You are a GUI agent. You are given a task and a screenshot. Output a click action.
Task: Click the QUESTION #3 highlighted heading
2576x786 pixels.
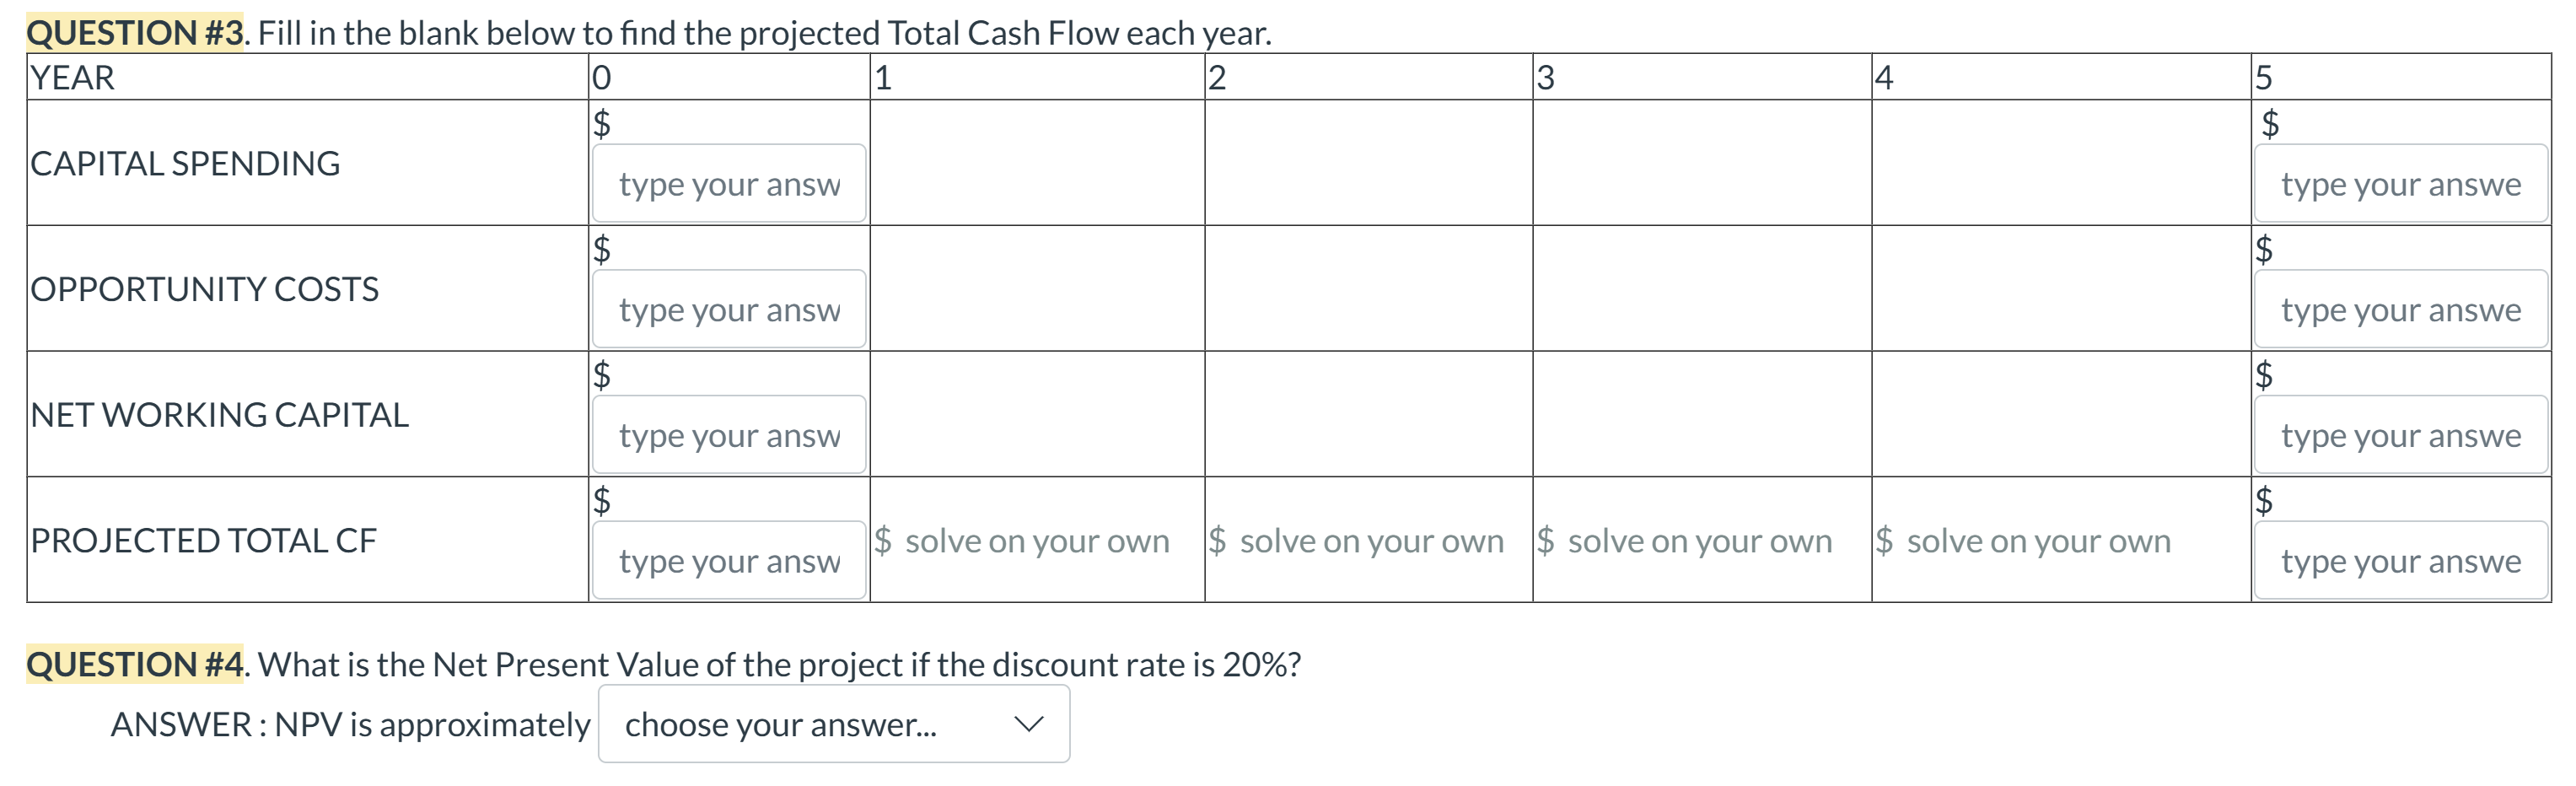tap(135, 33)
